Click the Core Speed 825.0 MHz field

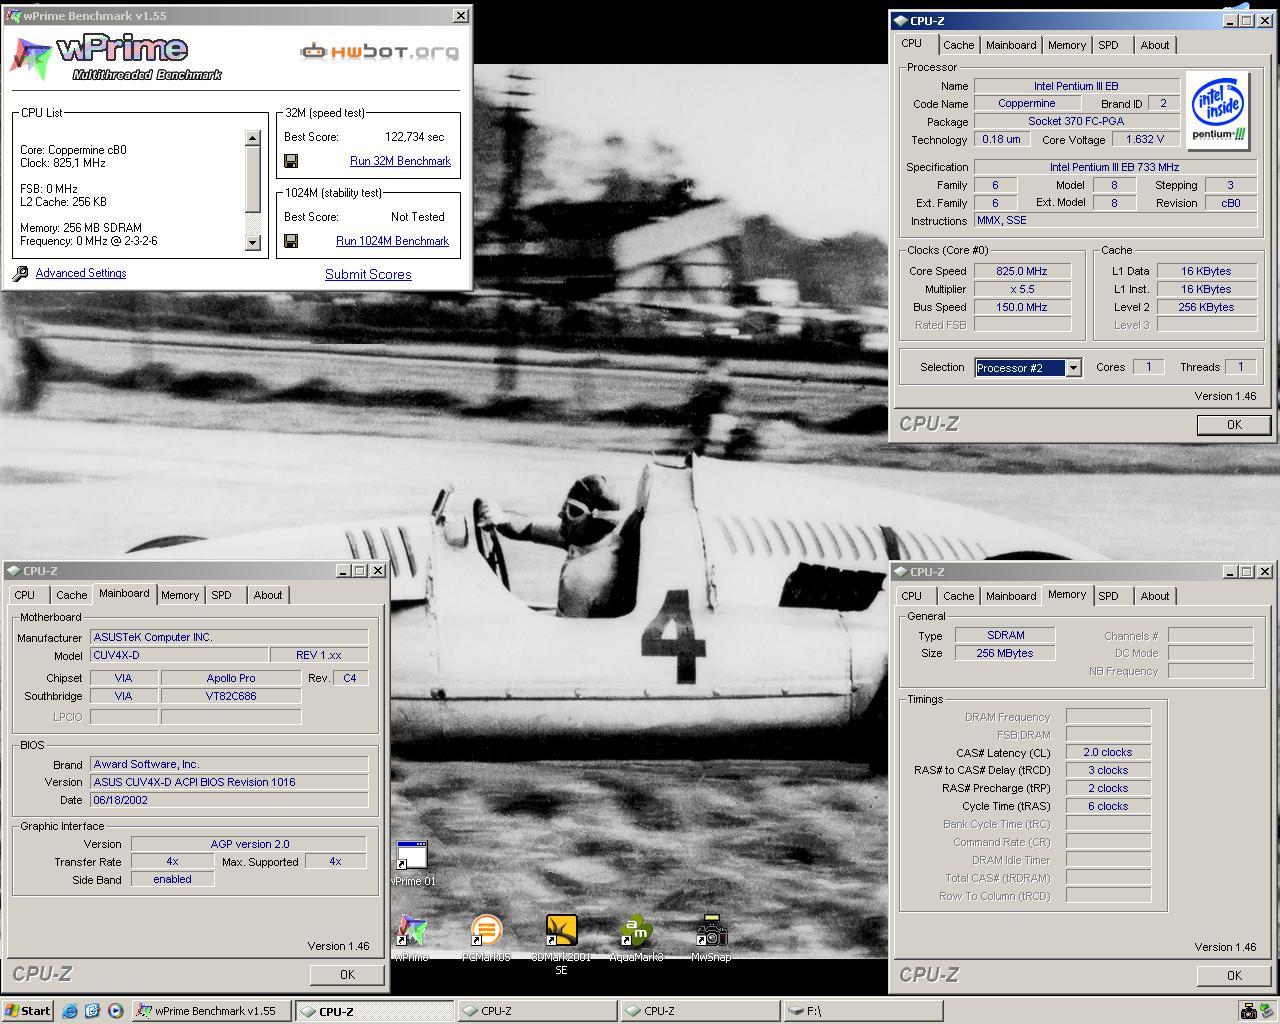pos(1021,271)
